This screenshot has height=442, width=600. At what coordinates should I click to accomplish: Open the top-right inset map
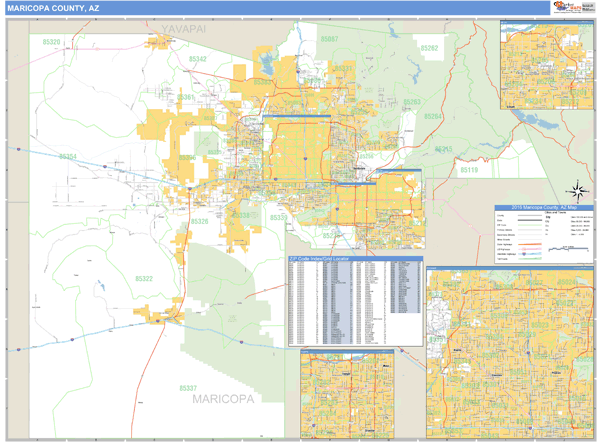(547, 65)
